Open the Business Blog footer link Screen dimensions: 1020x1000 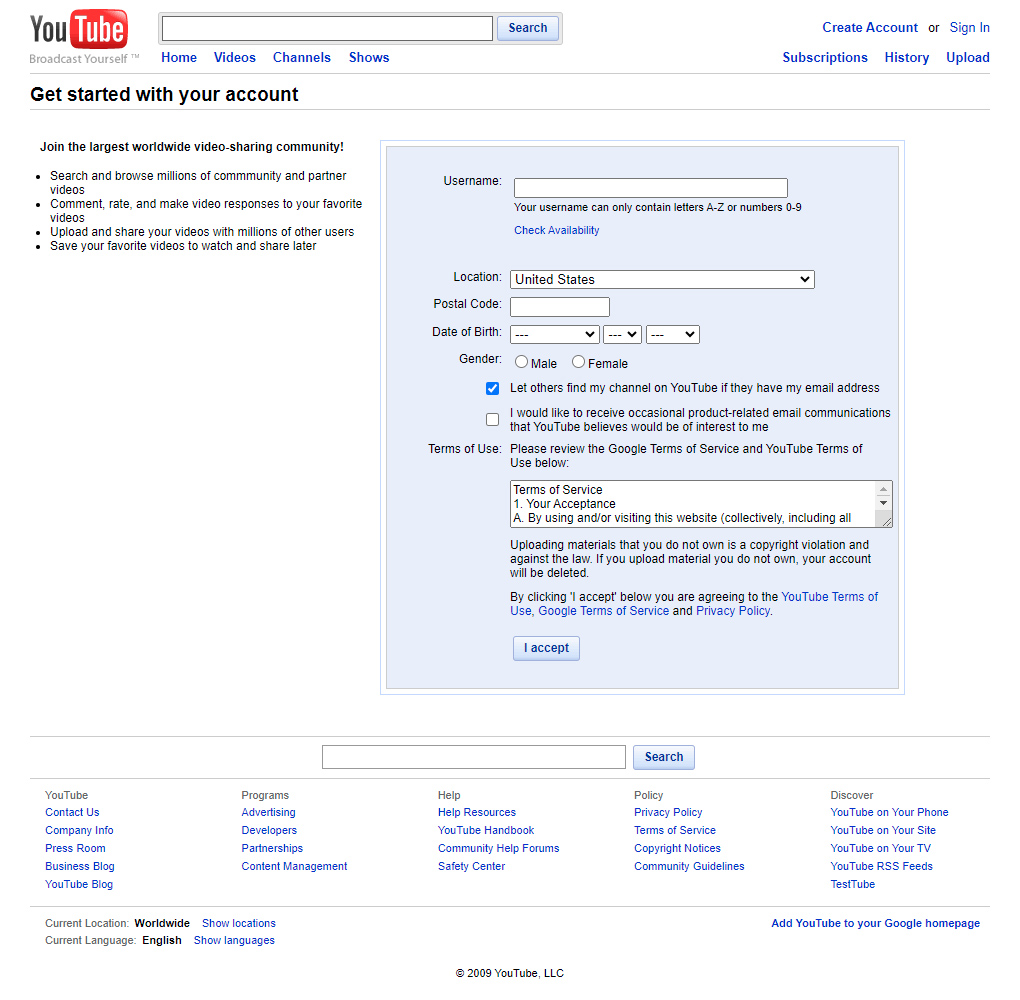pyautogui.click(x=80, y=867)
